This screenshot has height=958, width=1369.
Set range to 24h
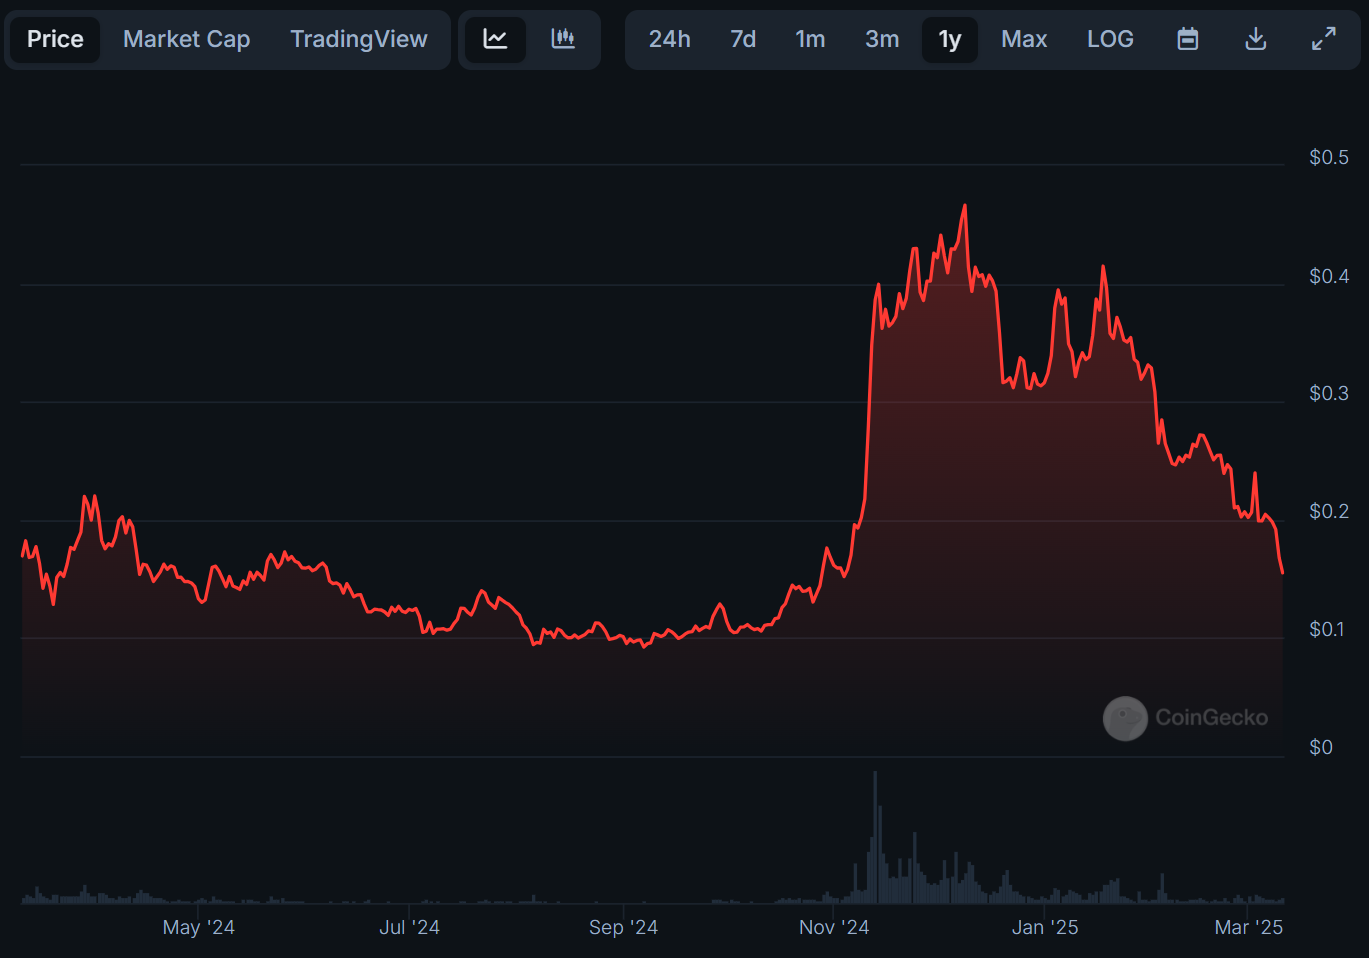pyautogui.click(x=670, y=40)
